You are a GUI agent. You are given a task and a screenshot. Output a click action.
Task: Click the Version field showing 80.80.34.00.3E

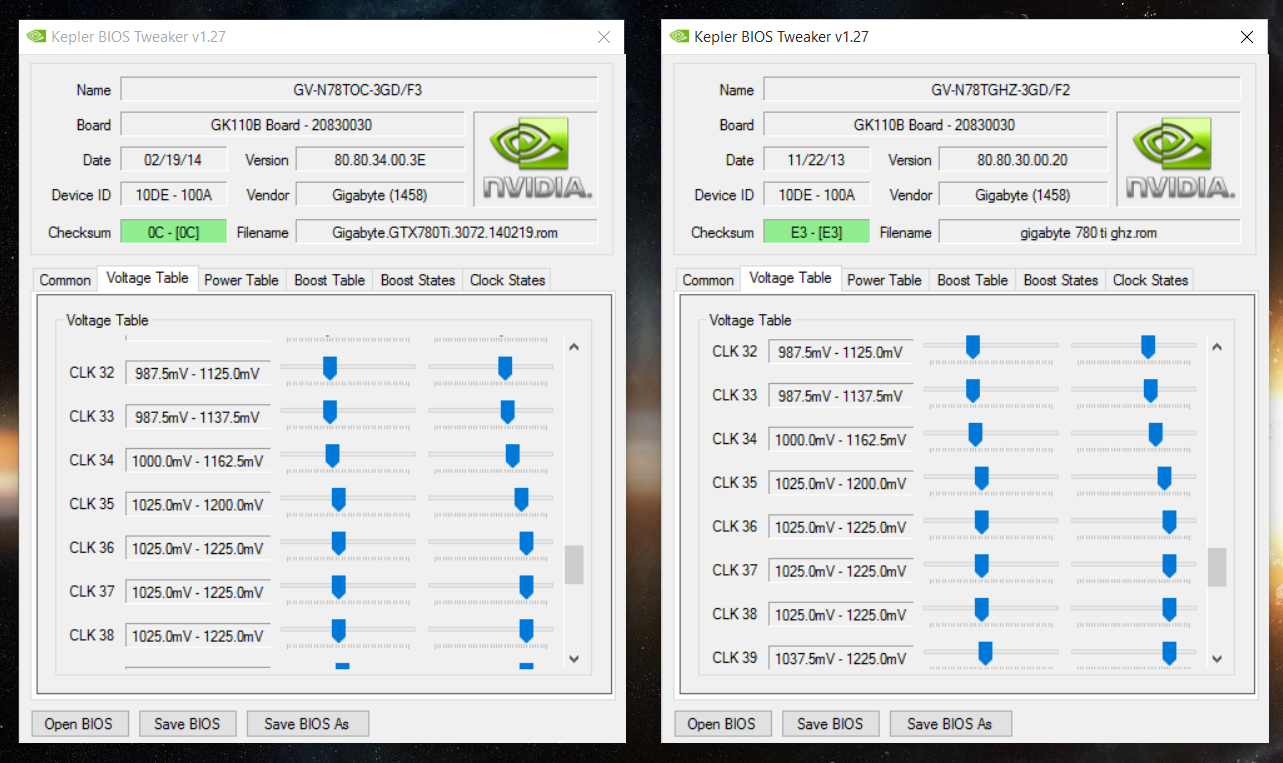380,160
